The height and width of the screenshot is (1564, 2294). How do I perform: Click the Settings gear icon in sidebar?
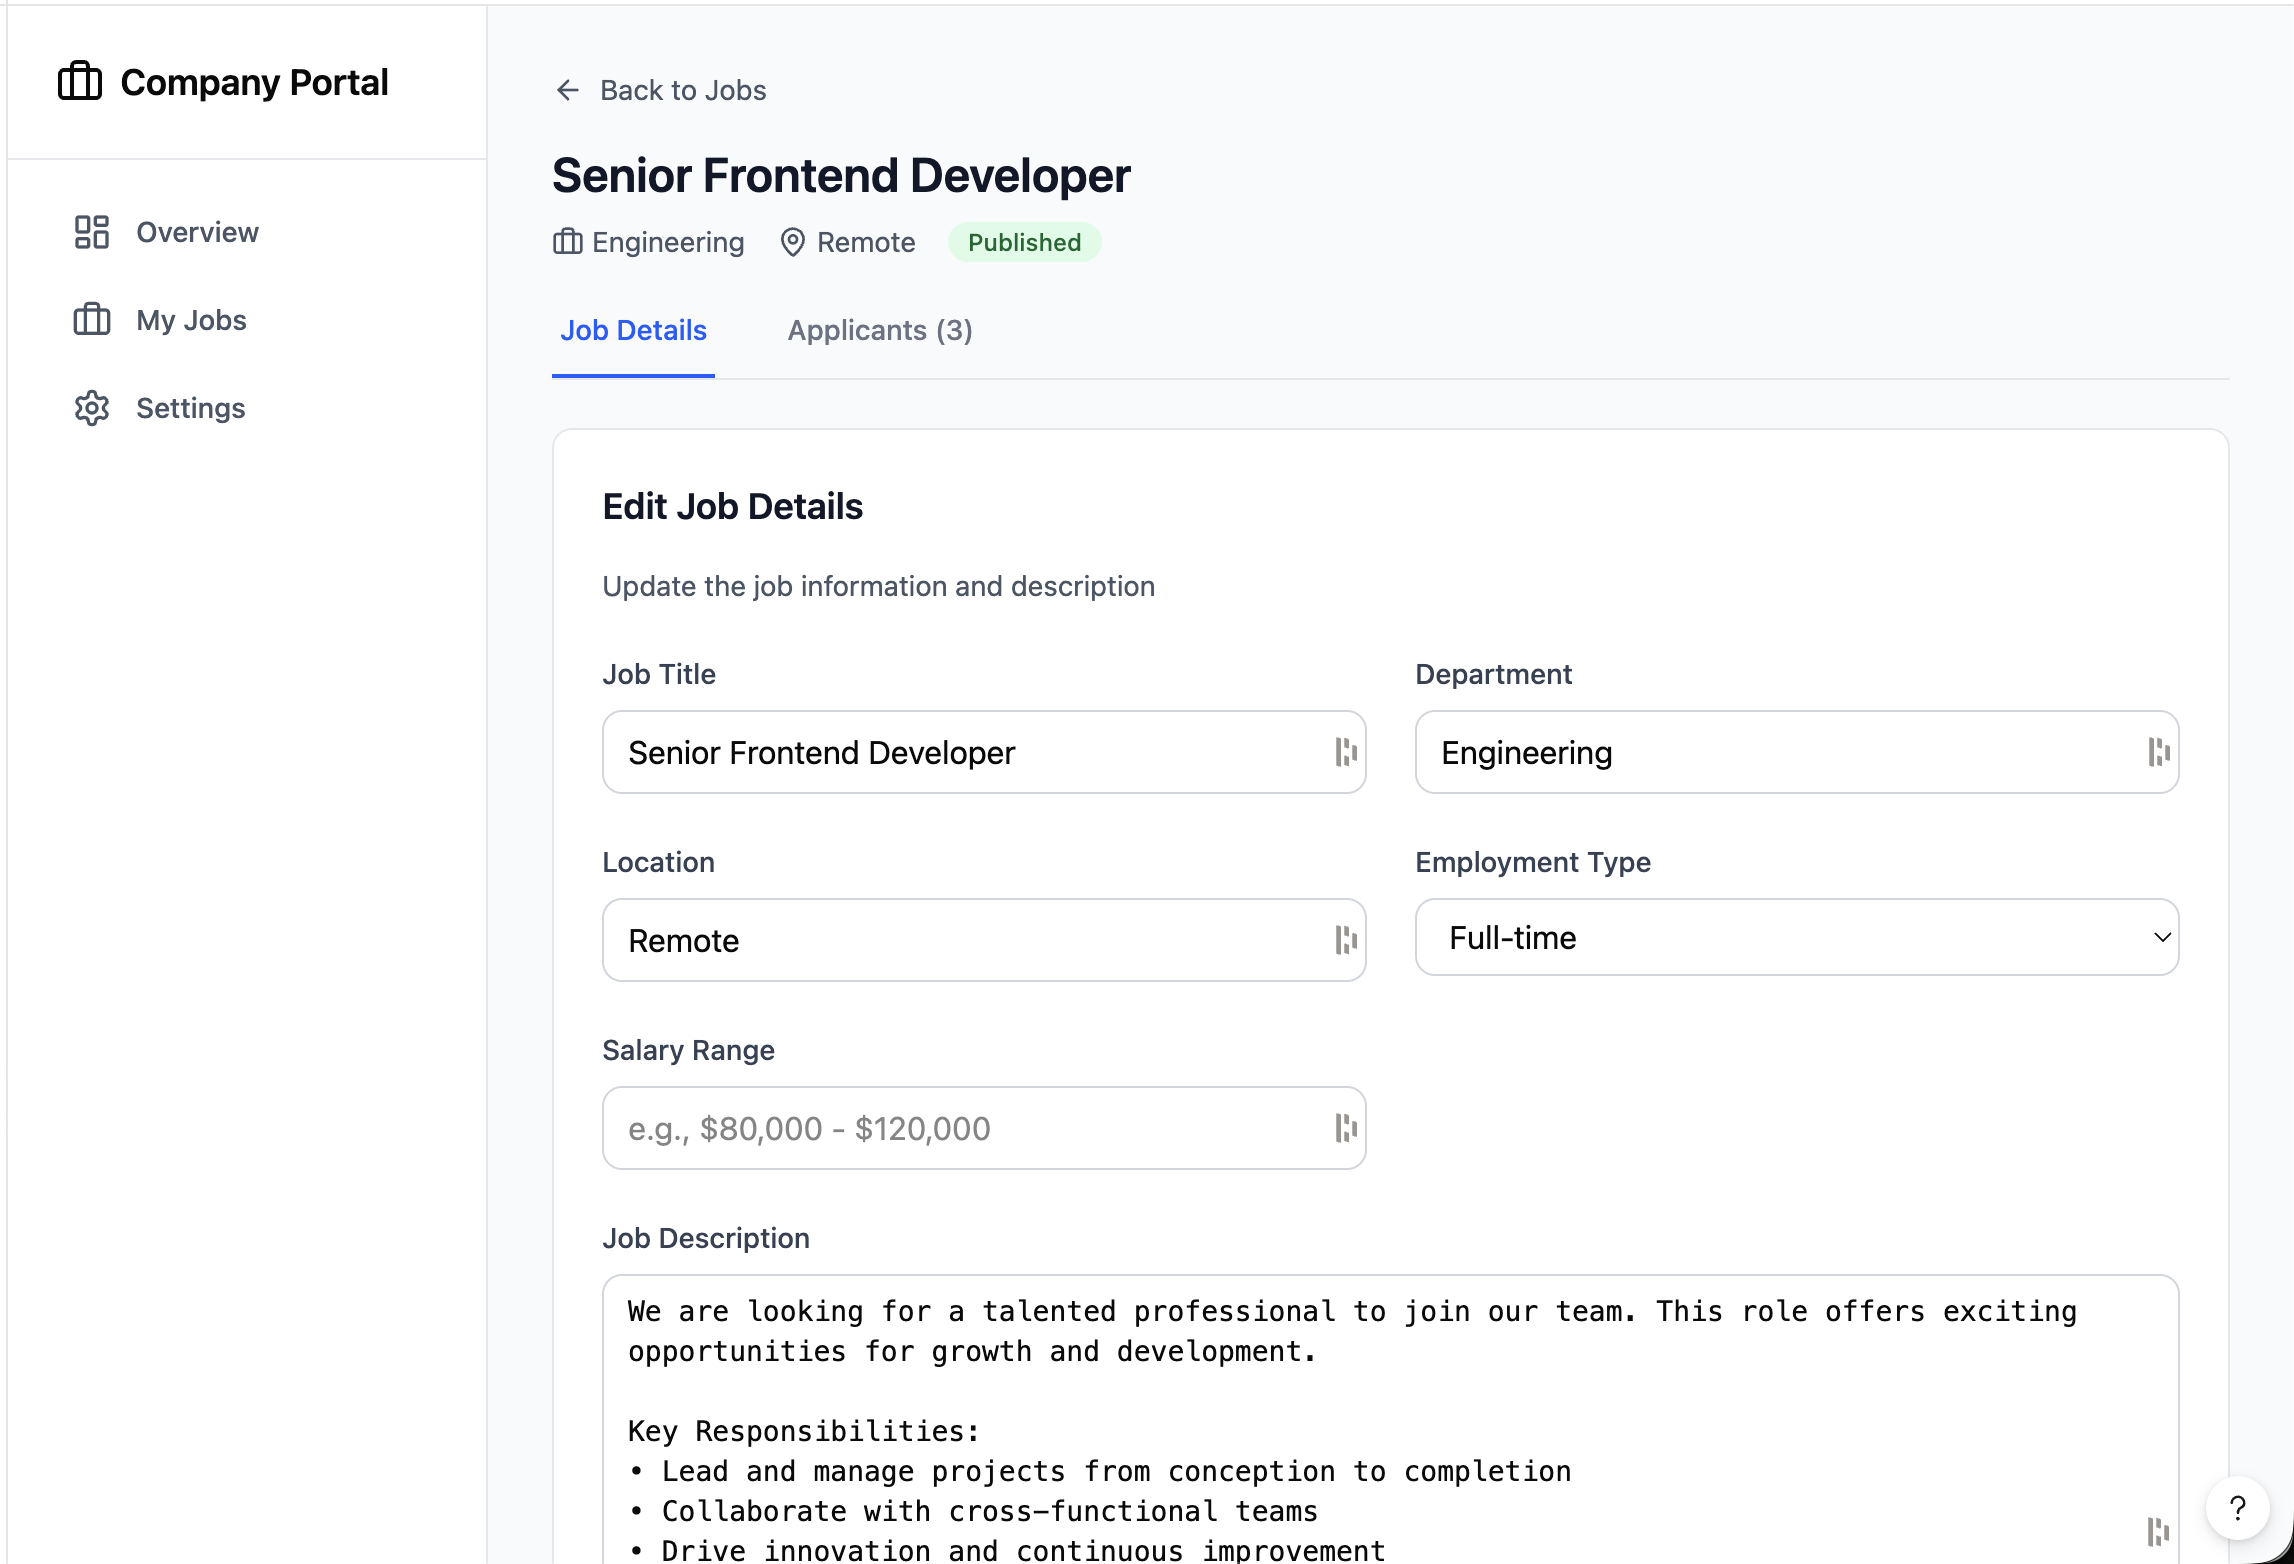(x=92, y=408)
